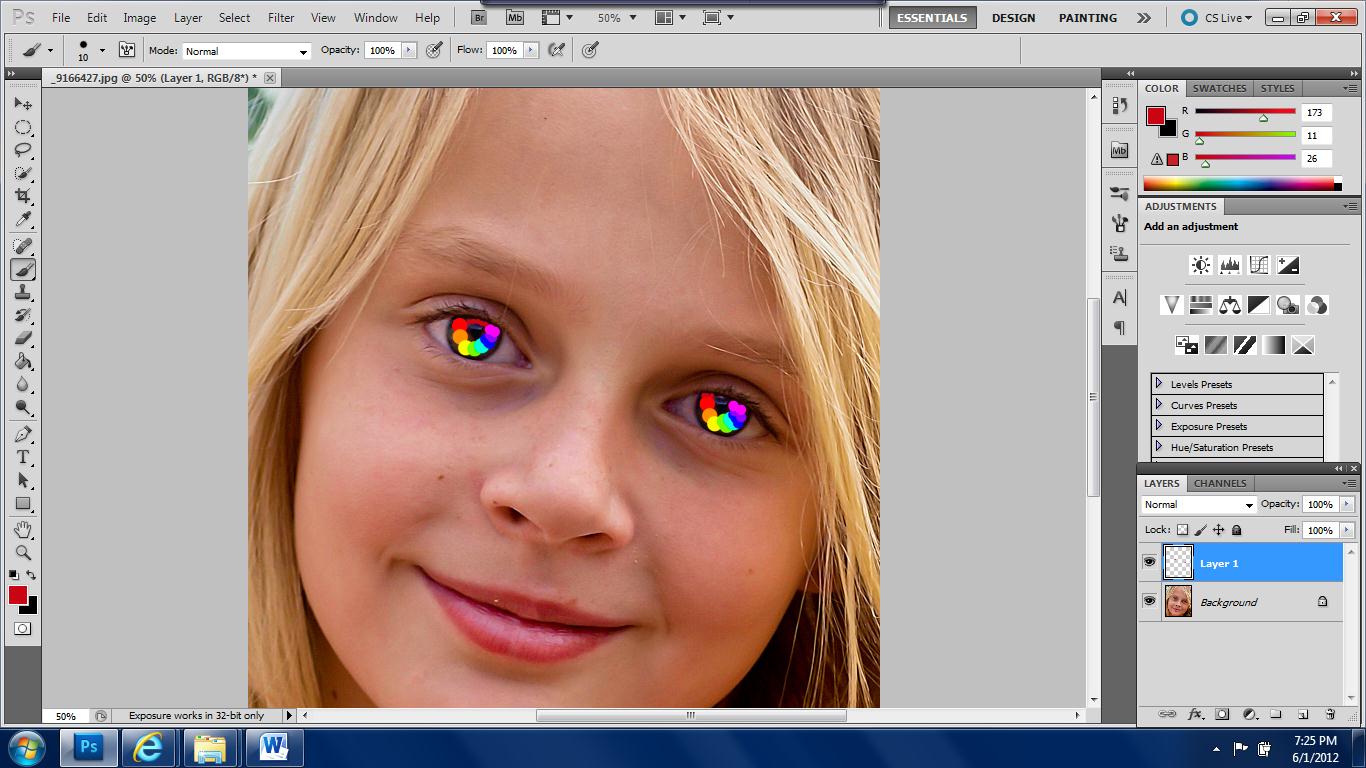Toggle lock transparent pixels
The image size is (1366, 768).
1182,530
